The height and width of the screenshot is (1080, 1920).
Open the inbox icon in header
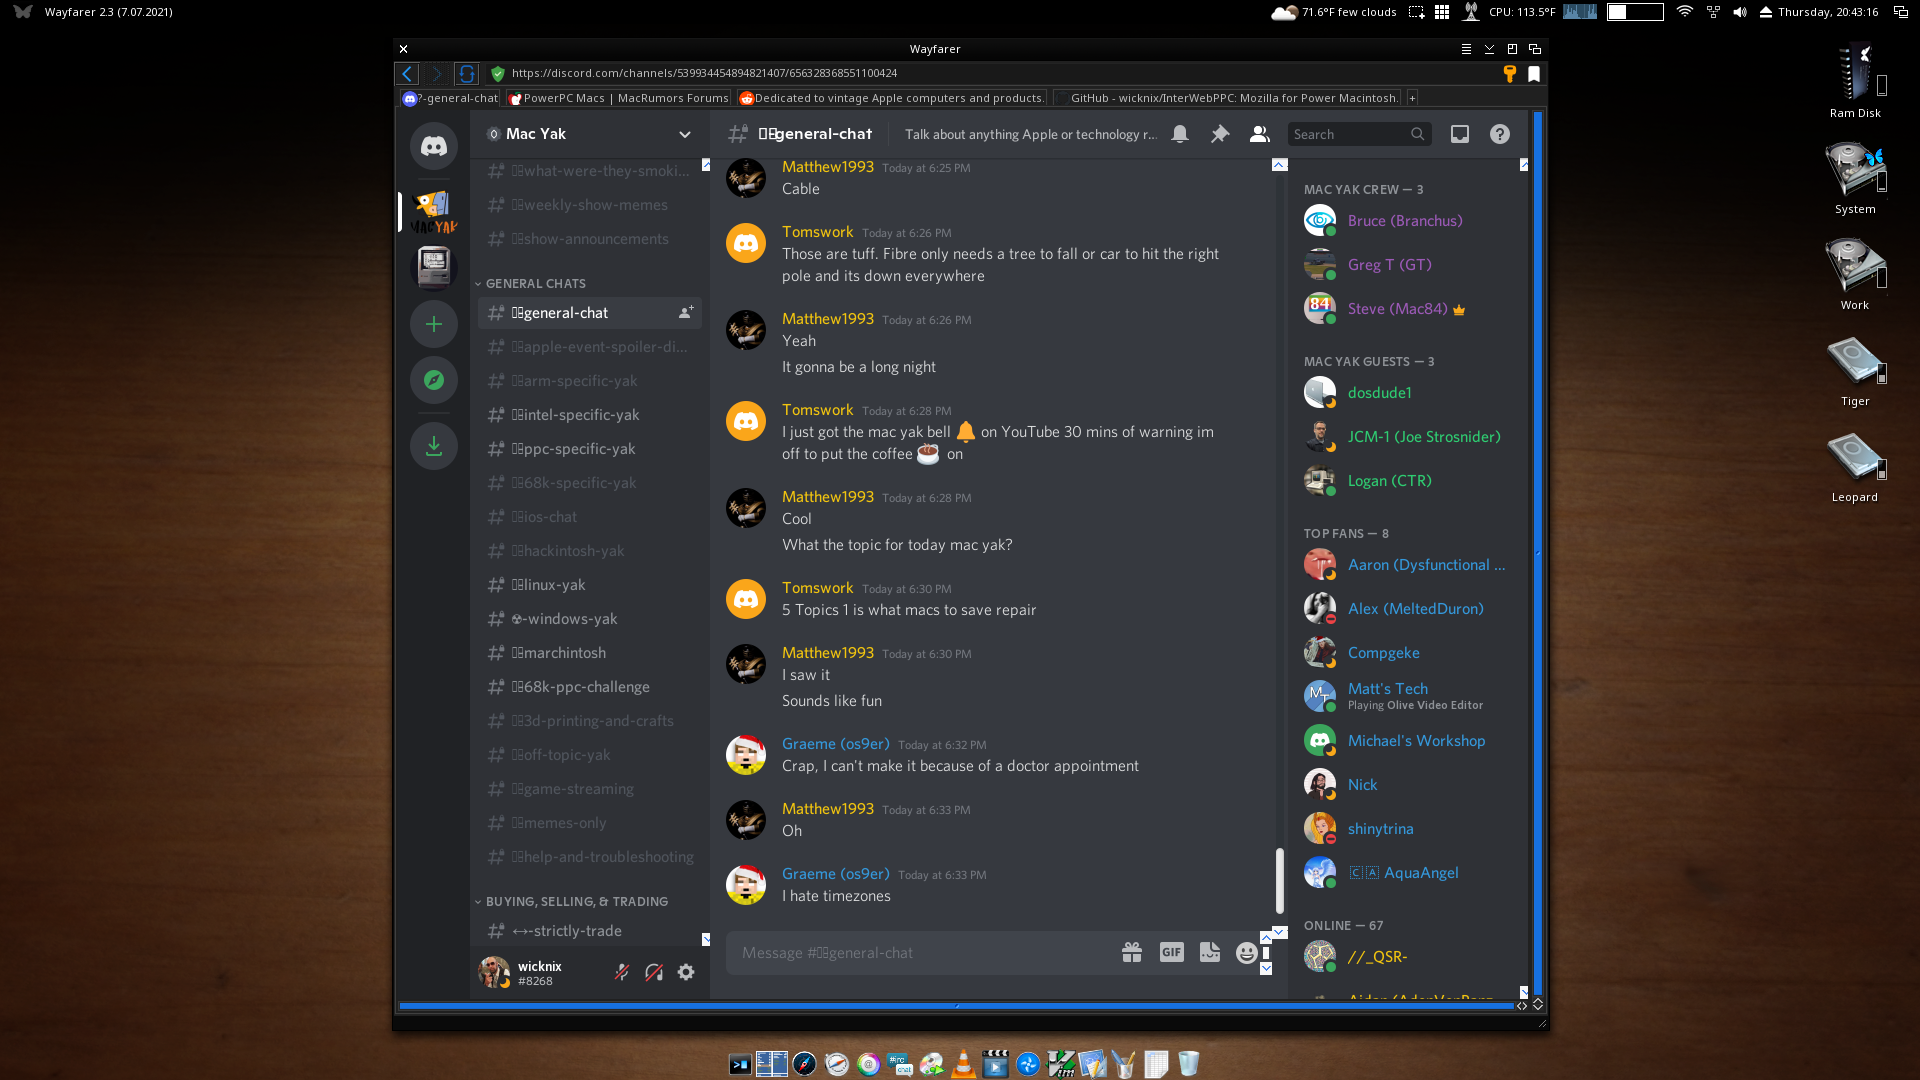pyautogui.click(x=1459, y=134)
